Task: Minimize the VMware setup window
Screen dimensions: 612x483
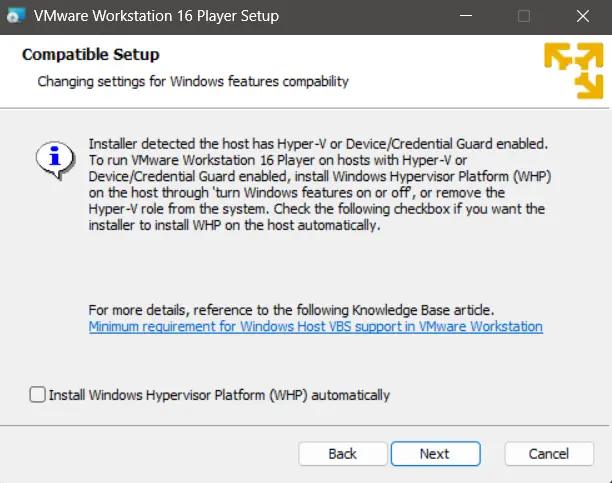Action: pos(467,17)
